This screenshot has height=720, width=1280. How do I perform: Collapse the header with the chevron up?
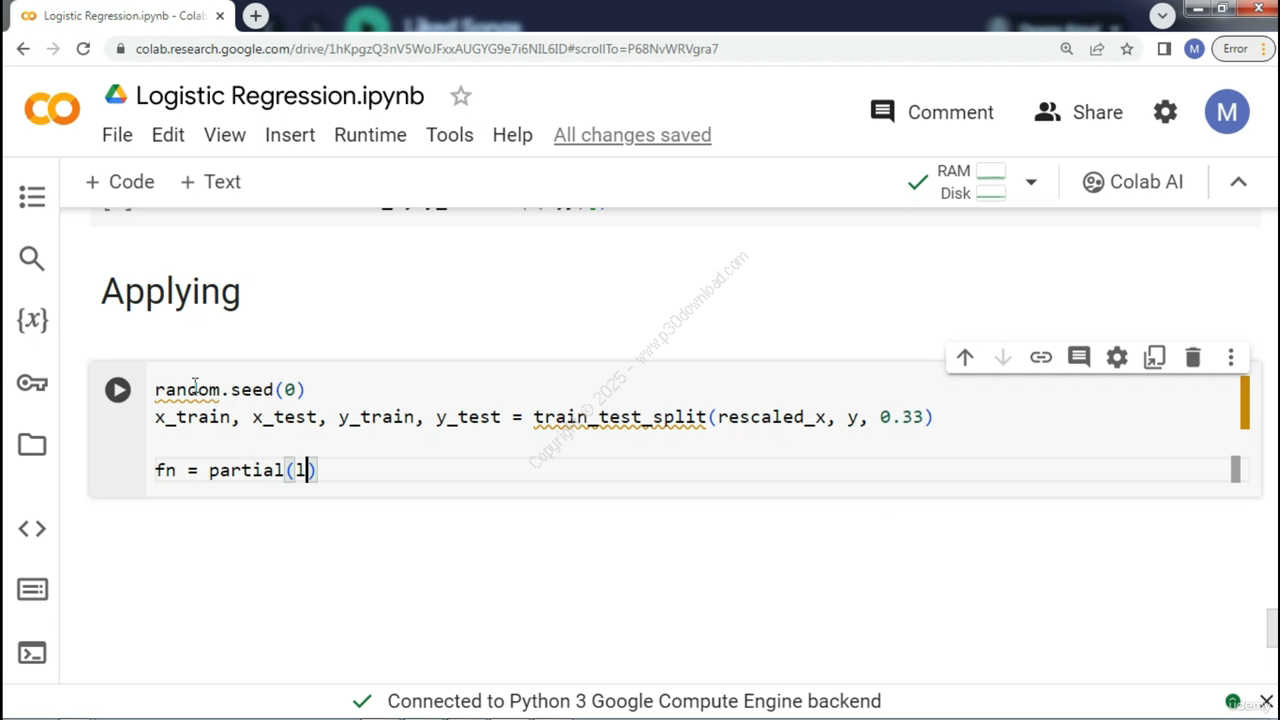pos(1238,182)
